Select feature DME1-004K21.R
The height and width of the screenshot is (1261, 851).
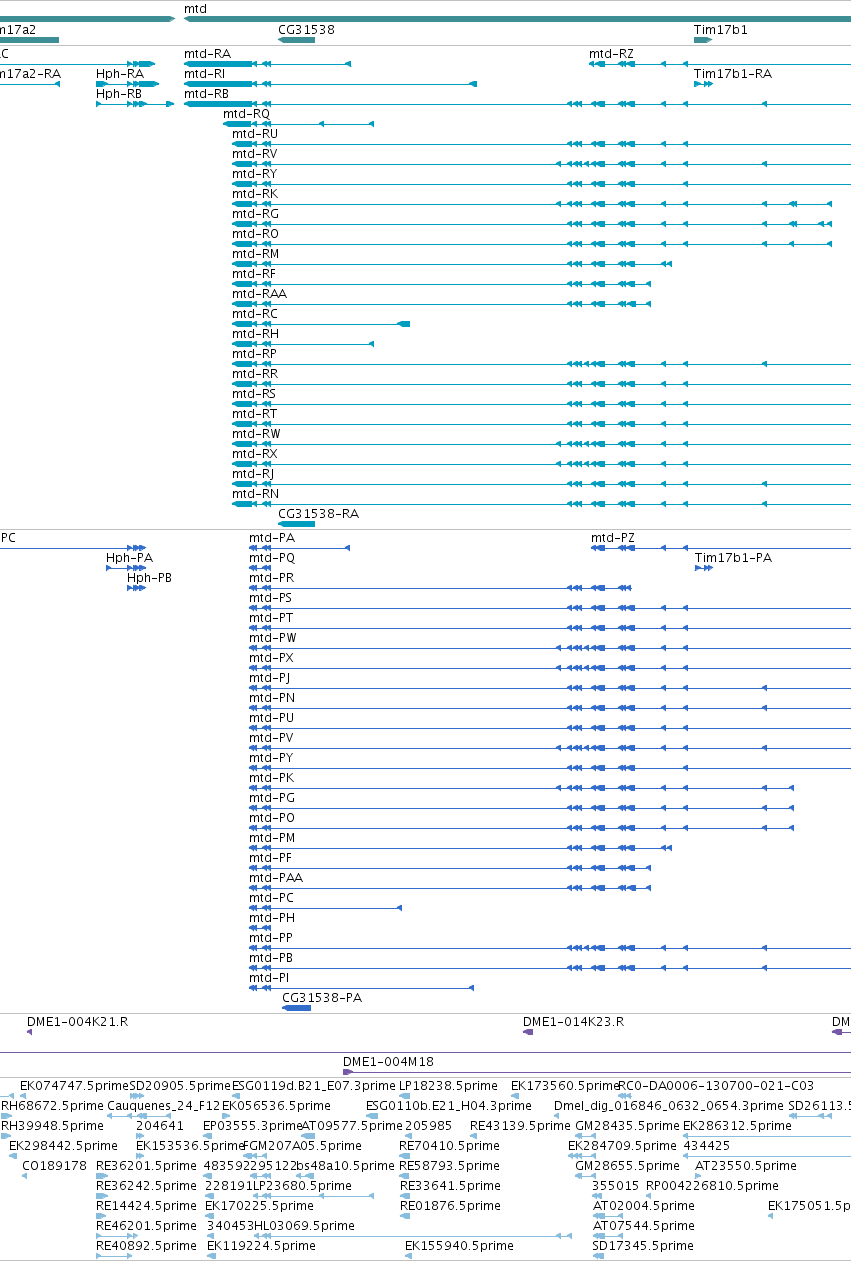tap(77, 1021)
